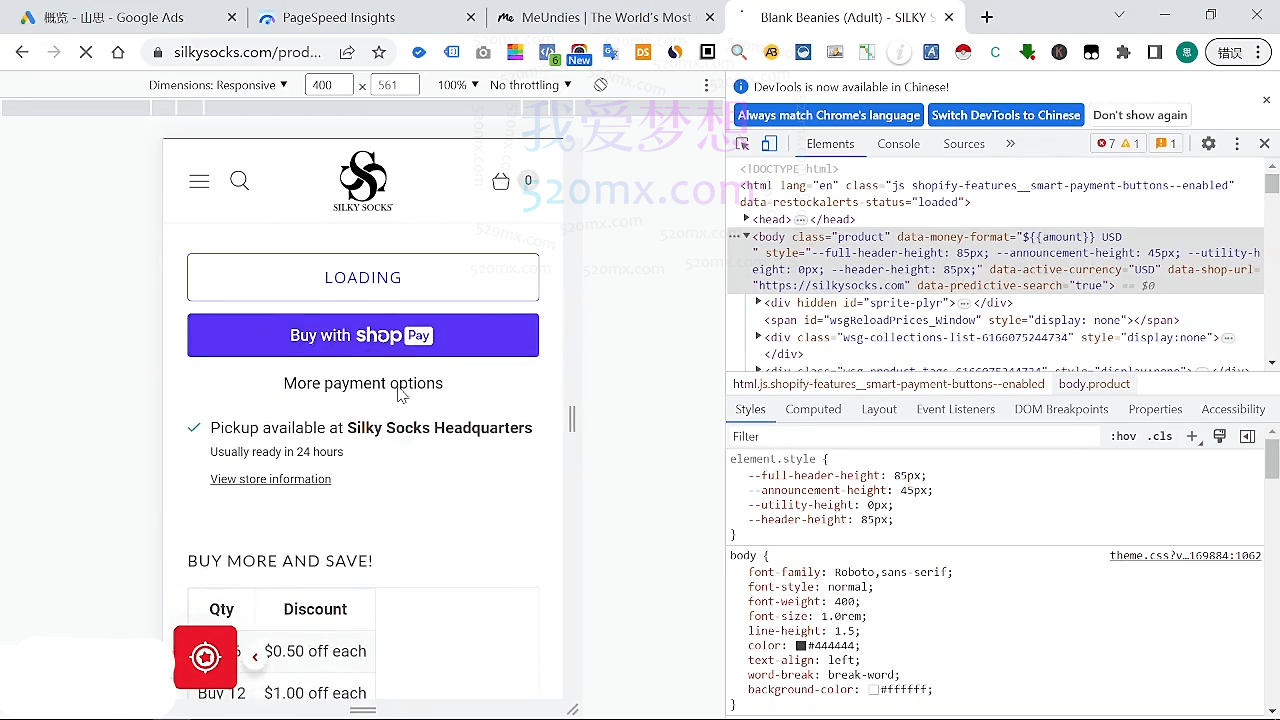This screenshot has height=720, width=1280.
Task: Open the No throttling dropdown
Action: 530,85
